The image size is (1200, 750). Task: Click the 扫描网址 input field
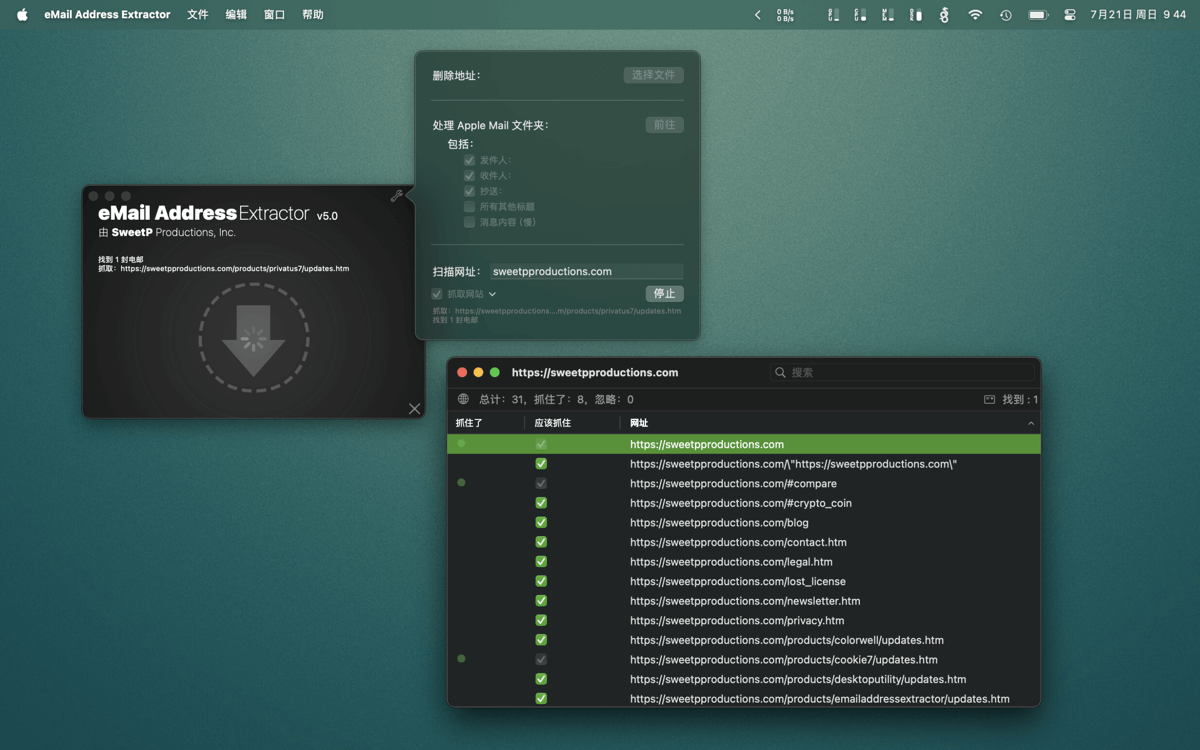[x=586, y=271]
